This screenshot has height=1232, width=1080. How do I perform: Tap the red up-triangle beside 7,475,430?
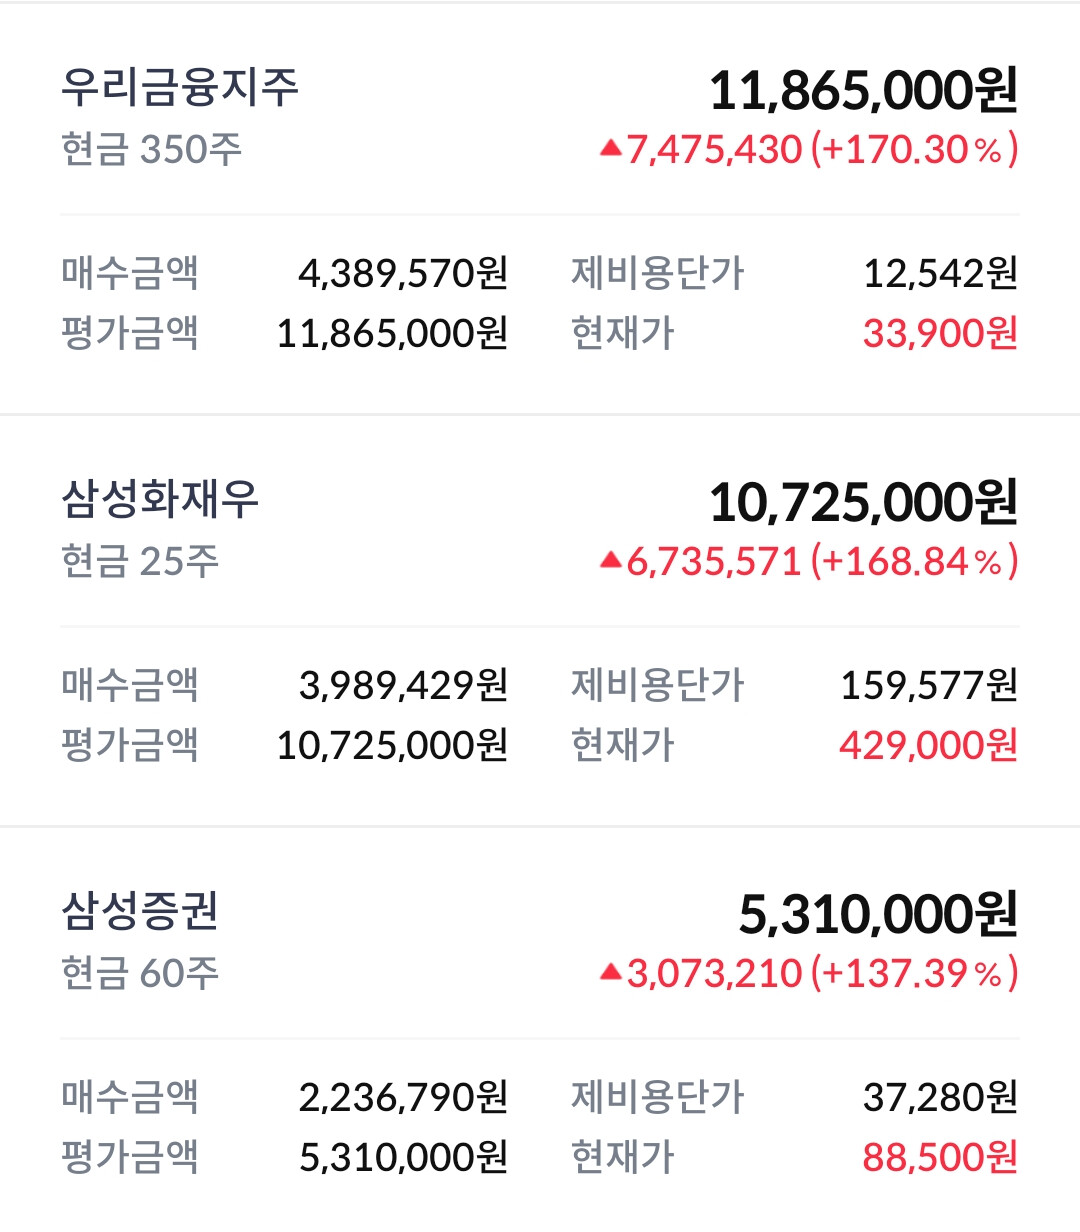[x=611, y=149]
